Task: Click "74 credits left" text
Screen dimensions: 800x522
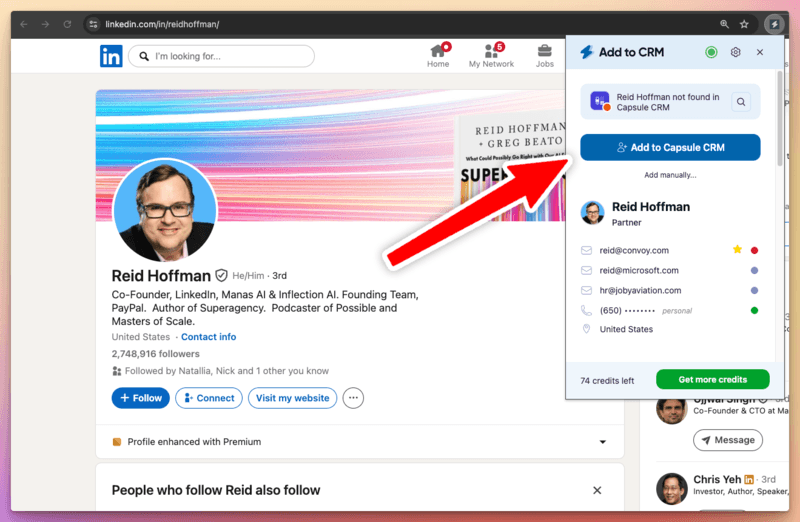Action: point(607,381)
